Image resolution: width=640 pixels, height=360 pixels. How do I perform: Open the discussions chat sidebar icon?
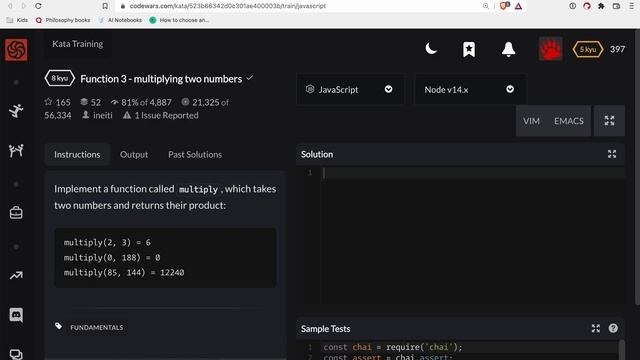tap(16, 354)
